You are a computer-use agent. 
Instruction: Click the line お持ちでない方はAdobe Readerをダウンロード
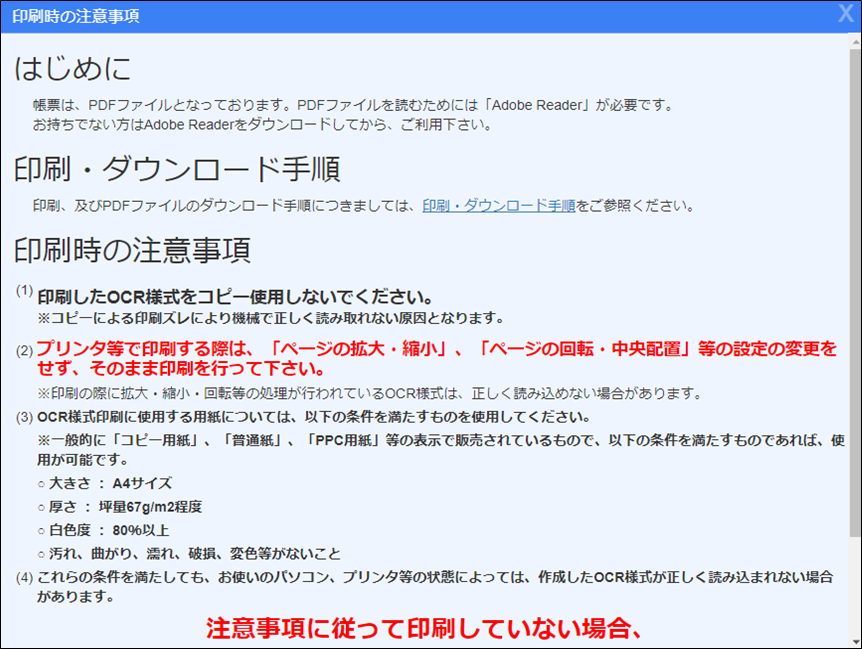[262, 125]
